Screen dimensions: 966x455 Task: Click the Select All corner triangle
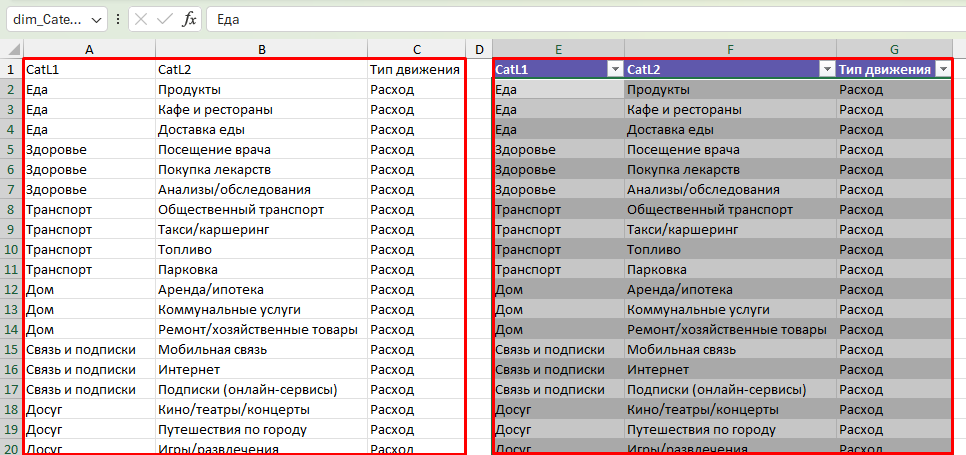pyautogui.click(x=12, y=50)
